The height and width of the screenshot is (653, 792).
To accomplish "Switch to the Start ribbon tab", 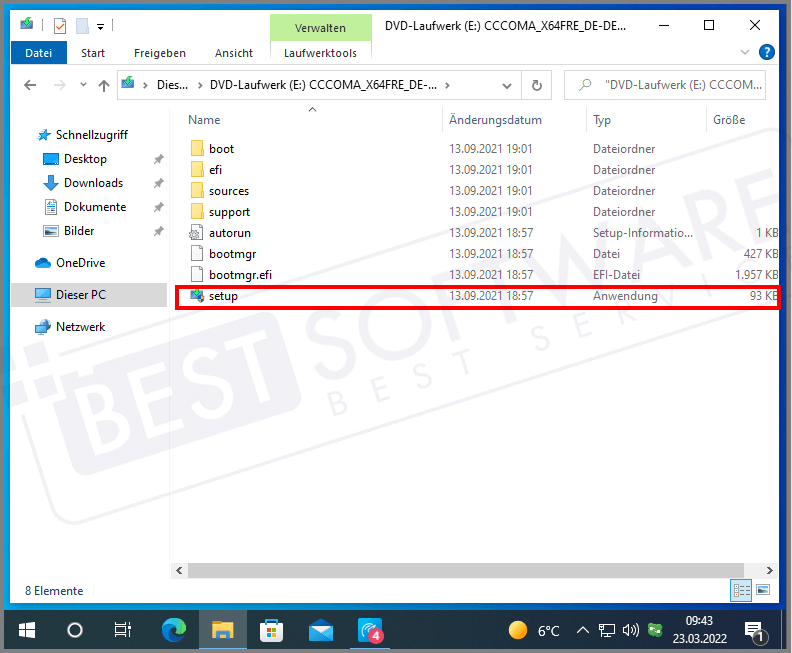I will click(x=93, y=53).
